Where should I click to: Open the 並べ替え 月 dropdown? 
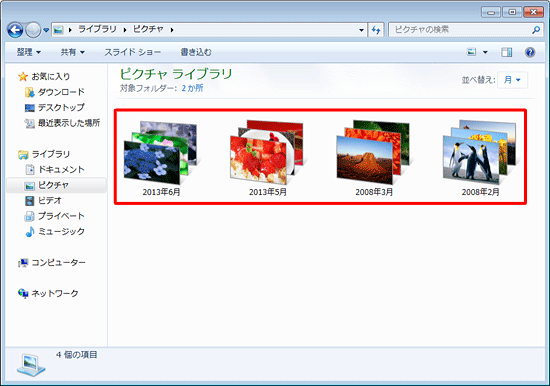pos(512,80)
